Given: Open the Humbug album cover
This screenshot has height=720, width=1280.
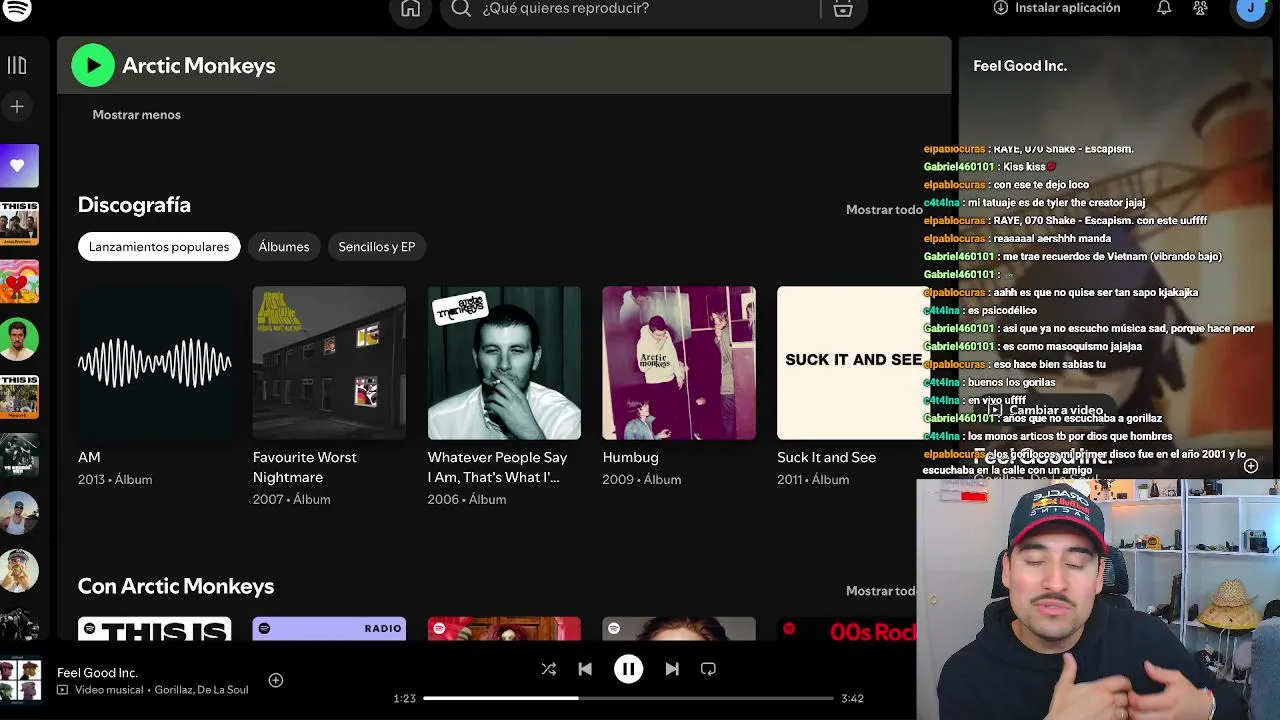Looking at the screenshot, I should 679,363.
